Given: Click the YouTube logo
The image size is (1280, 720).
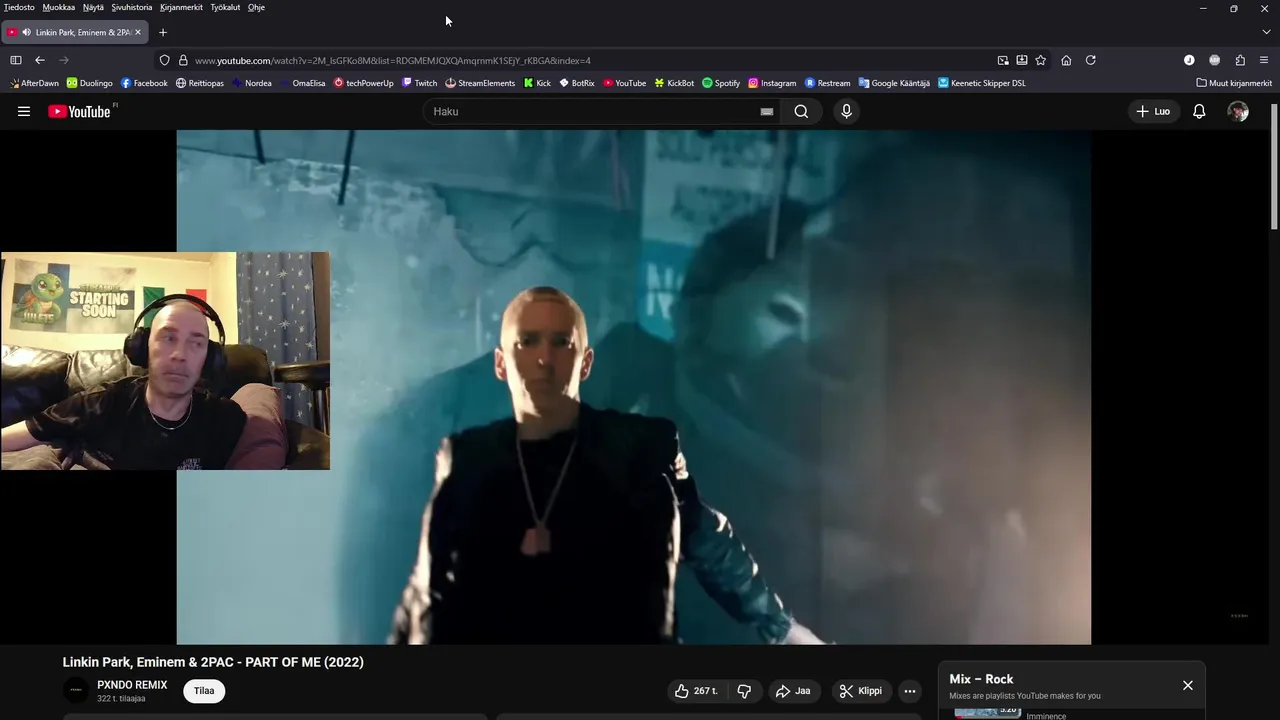Looking at the screenshot, I should pyautogui.click(x=81, y=111).
